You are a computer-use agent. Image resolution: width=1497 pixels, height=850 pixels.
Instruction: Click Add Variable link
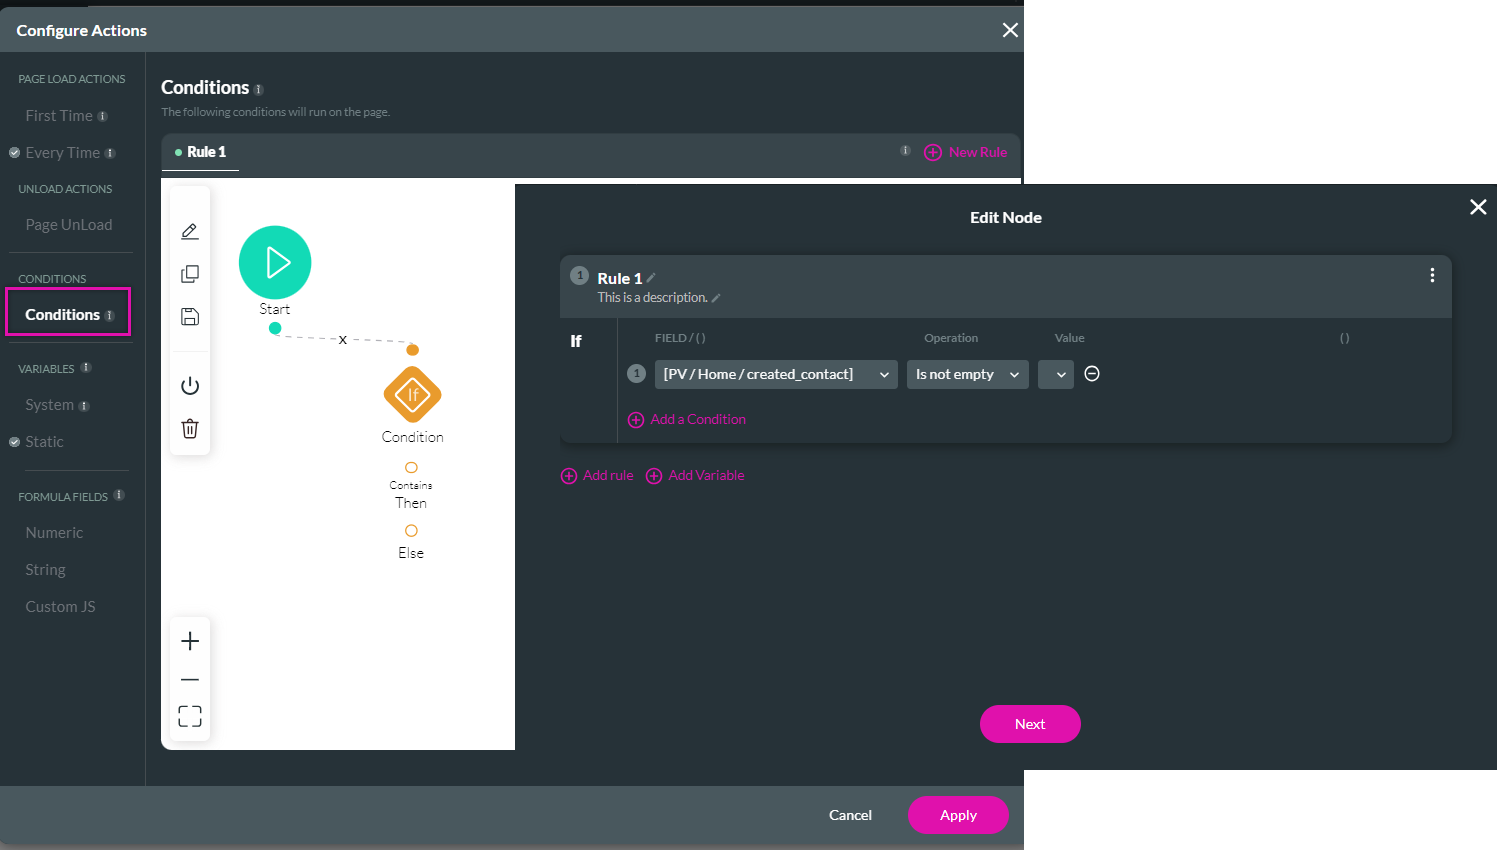tap(695, 475)
